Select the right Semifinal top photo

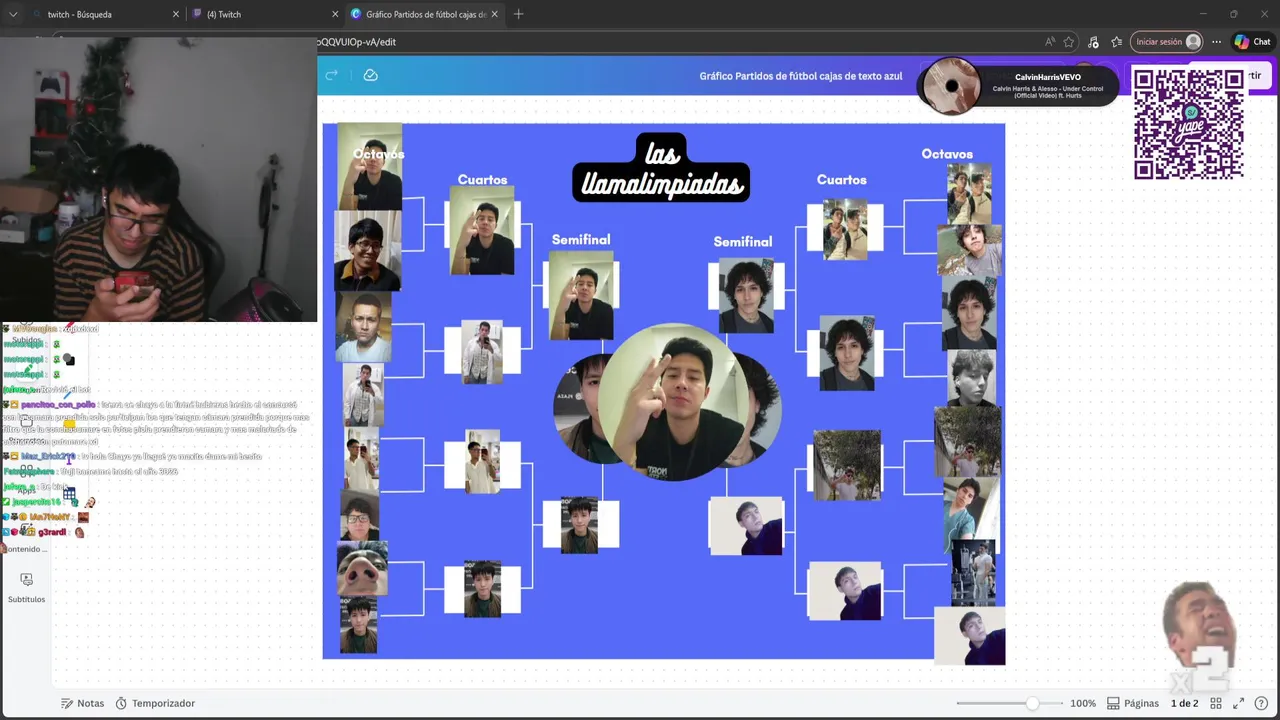pos(746,296)
